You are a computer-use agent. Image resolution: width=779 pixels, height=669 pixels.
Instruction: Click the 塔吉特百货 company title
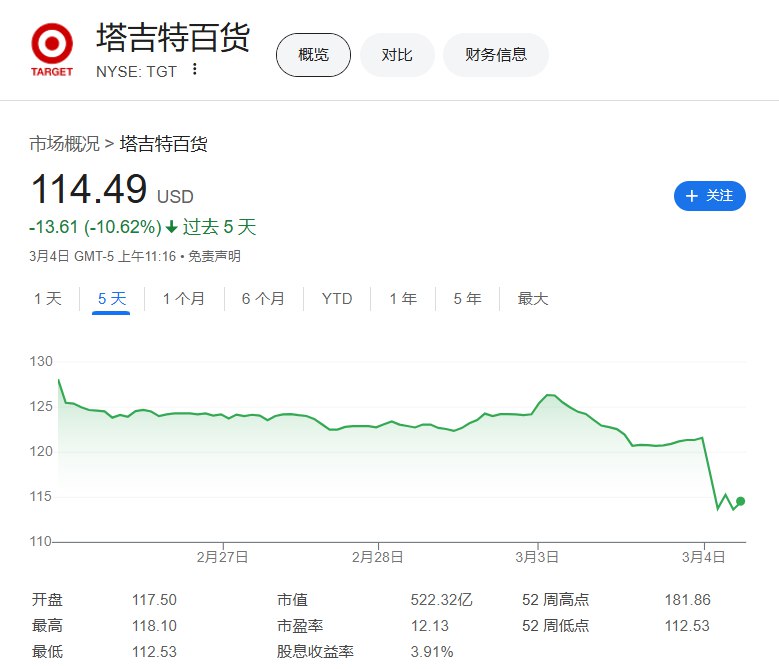(x=173, y=37)
